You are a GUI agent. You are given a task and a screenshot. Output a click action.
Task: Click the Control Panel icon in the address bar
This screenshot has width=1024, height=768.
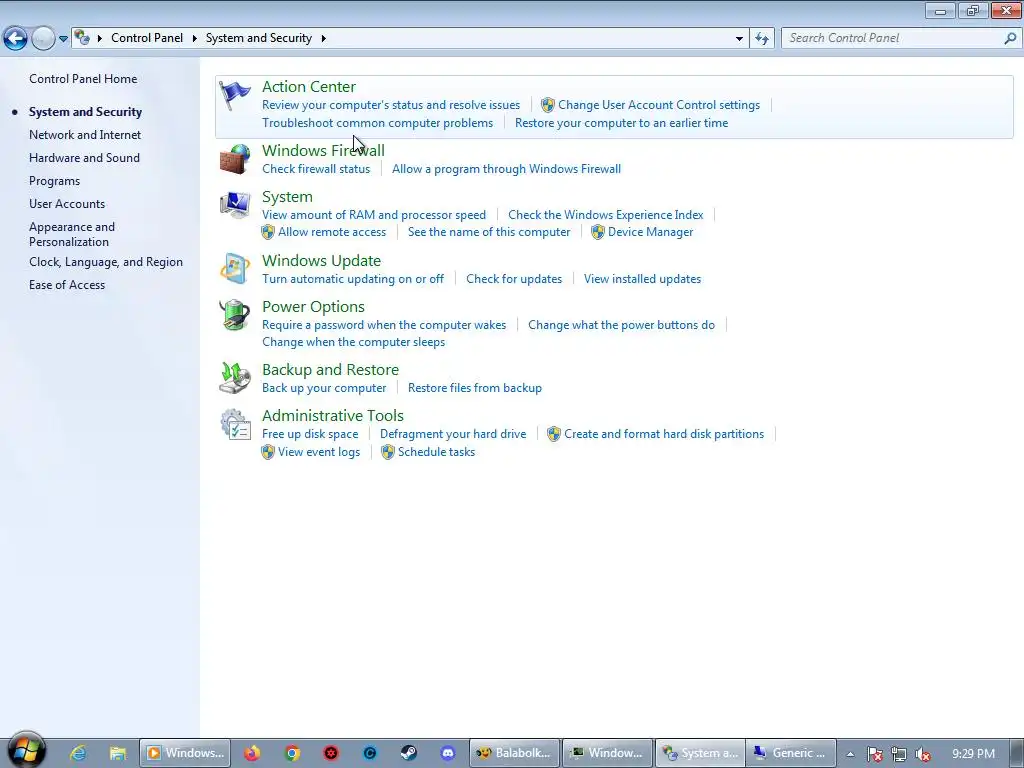tap(82, 38)
